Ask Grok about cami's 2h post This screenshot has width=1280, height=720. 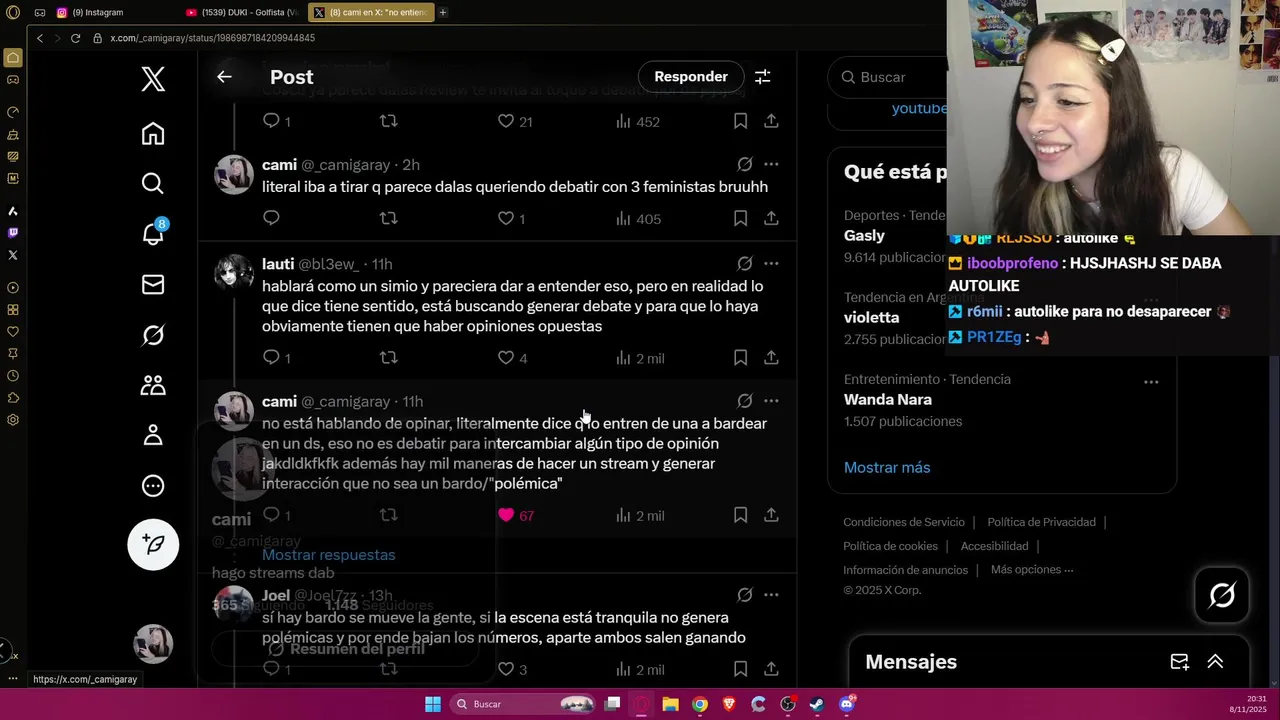tap(745, 164)
